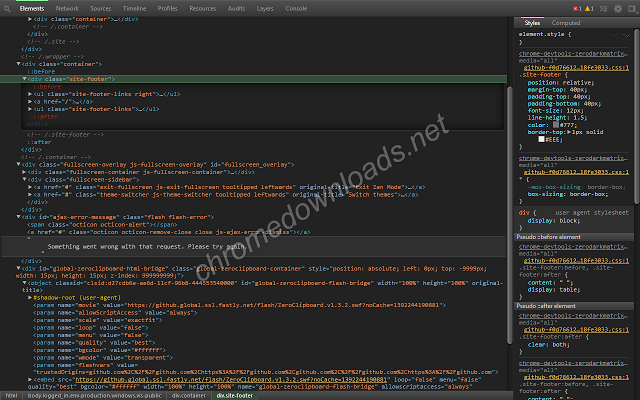Screen dimensions: 640x400
Task: Select the param name="wmode" row
Action: tap(103, 358)
